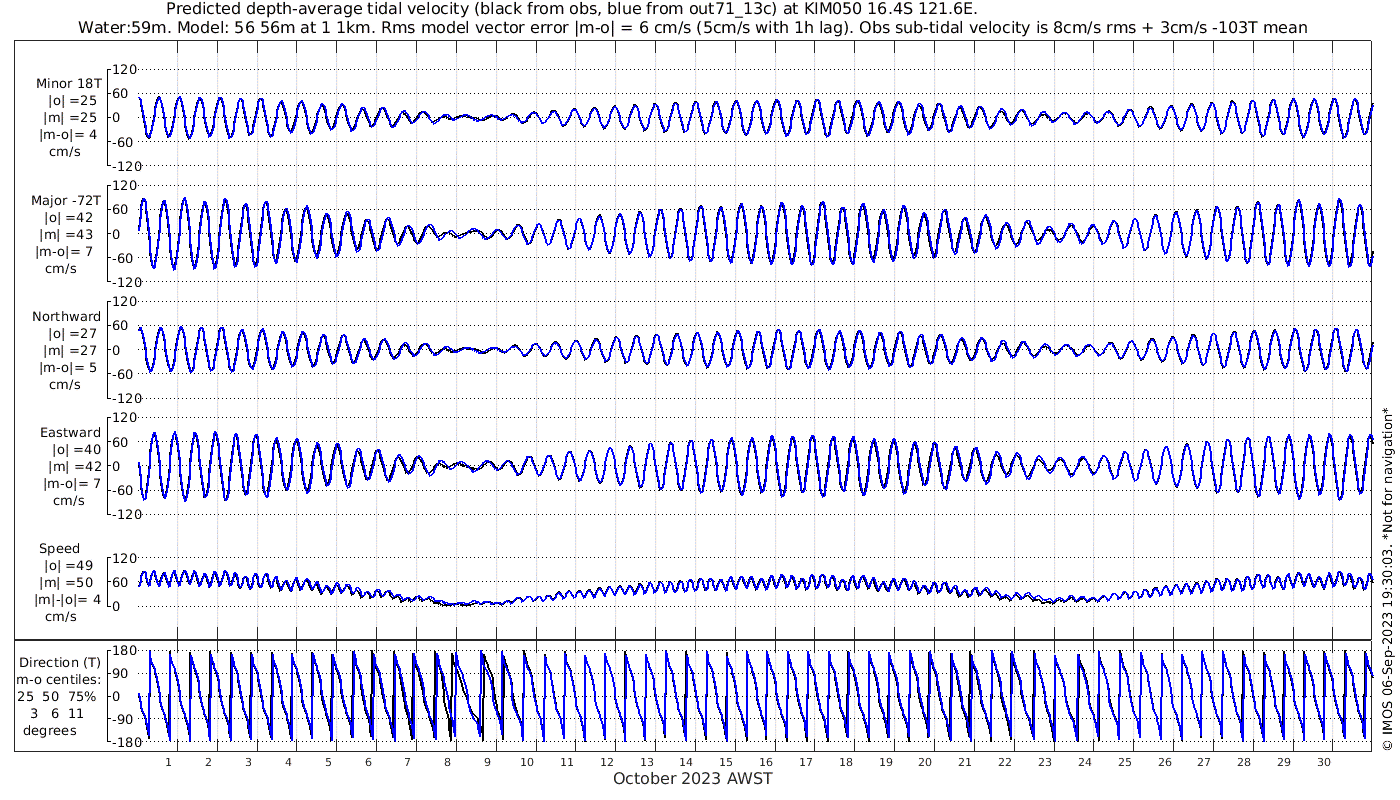Click the 'cm/s' unit under the Speed panel label
1400x800 pixels.
tap(62, 617)
